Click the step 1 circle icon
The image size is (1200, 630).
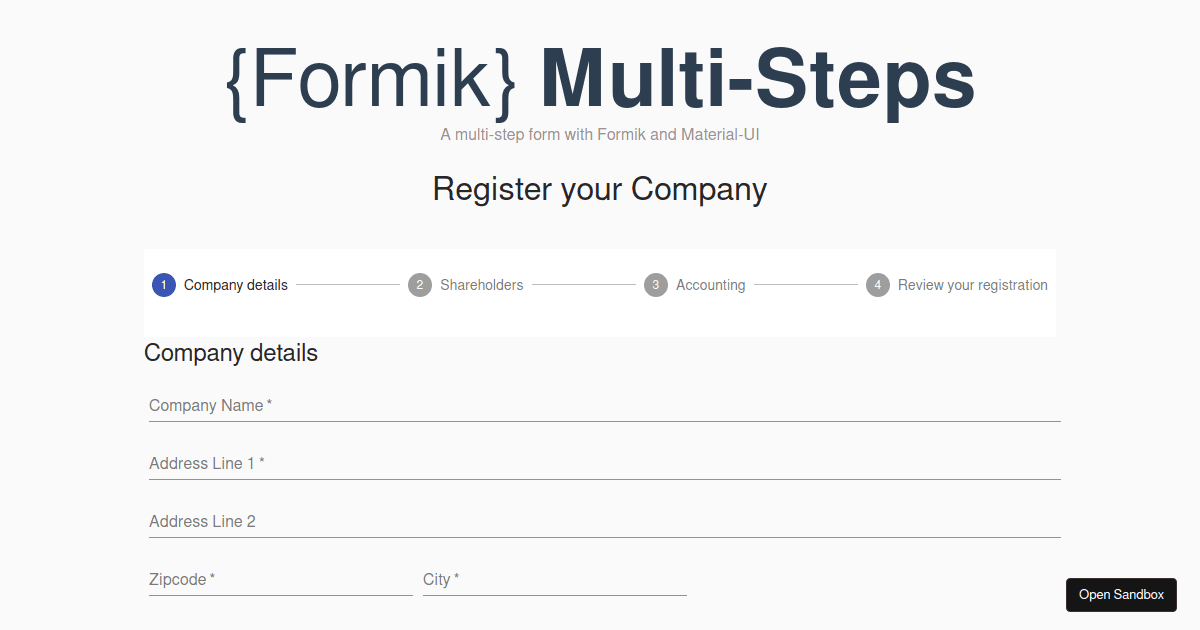point(164,285)
